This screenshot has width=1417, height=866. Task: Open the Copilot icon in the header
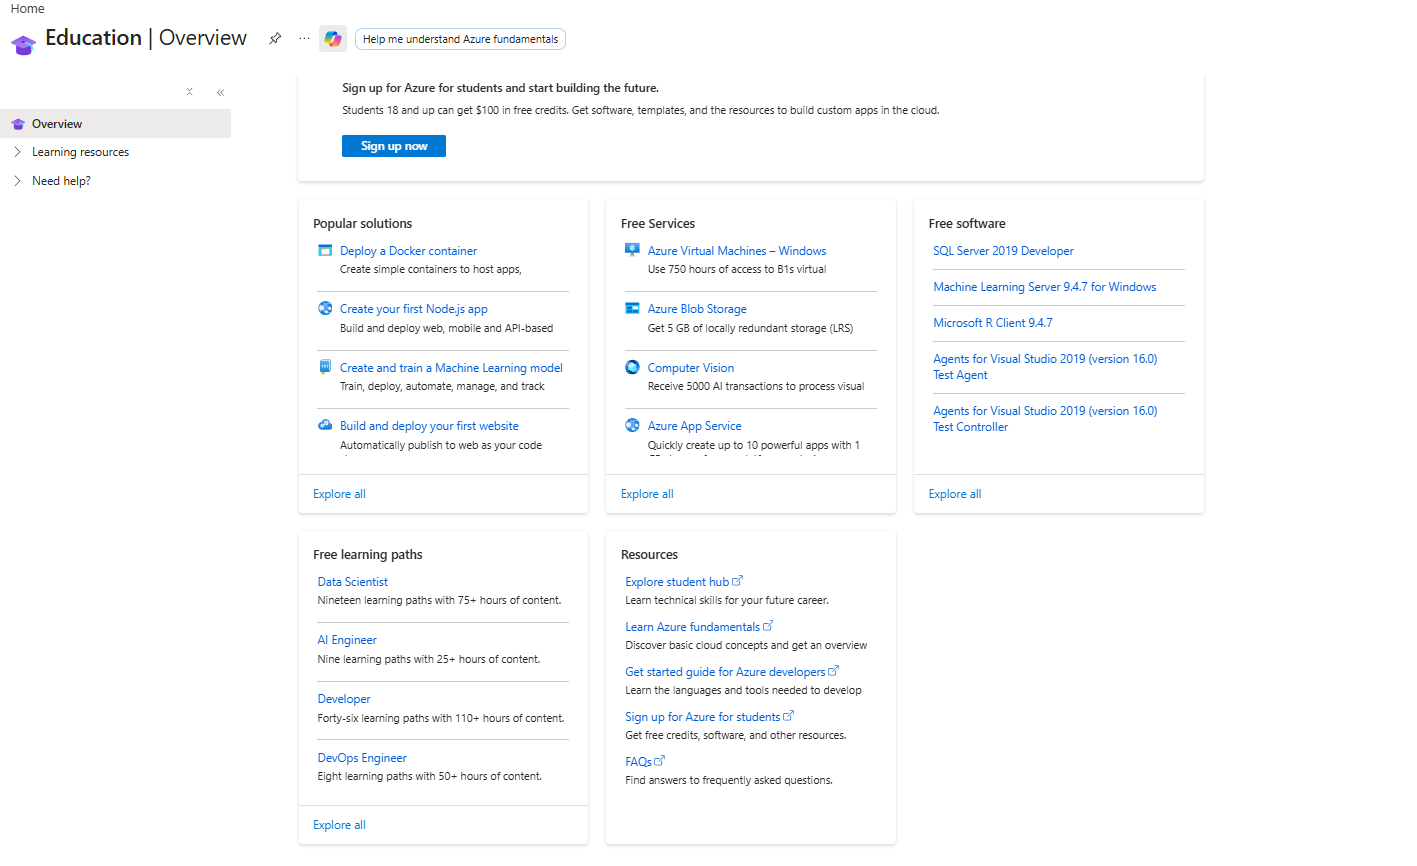[x=333, y=39]
